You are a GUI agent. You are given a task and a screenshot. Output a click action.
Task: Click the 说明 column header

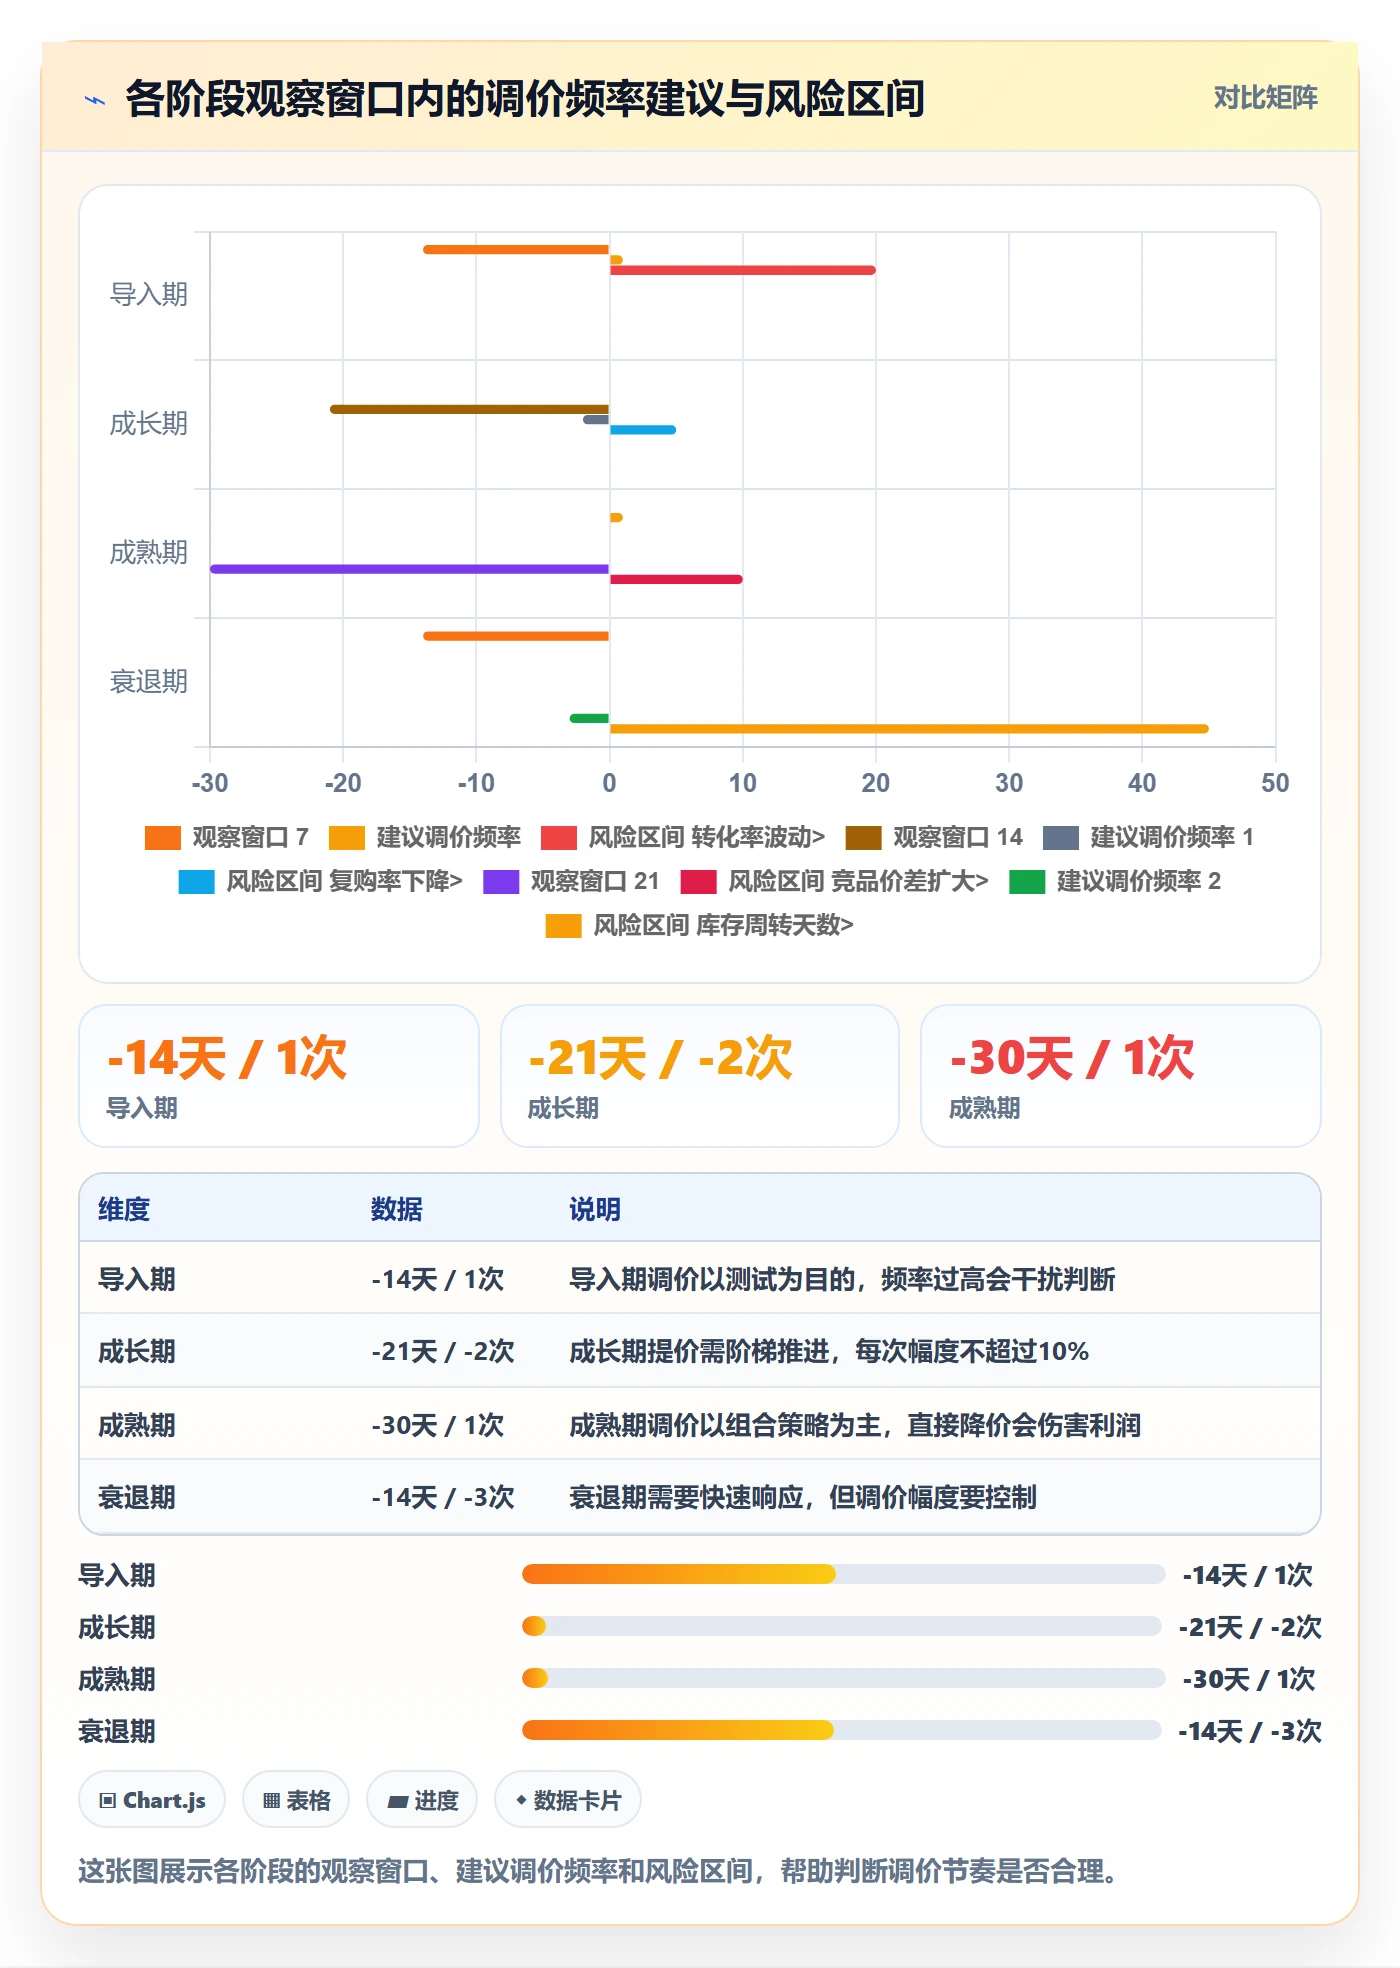click(x=595, y=1209)
